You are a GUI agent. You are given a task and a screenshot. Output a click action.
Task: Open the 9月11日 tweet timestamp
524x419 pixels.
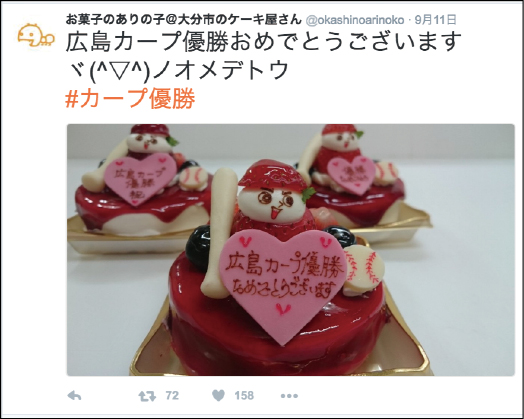tap(435, 20)
